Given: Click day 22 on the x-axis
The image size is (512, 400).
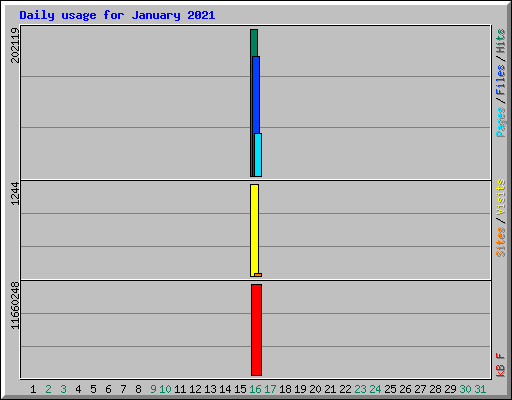Looking at the screenshot, I should click(345, 389).
